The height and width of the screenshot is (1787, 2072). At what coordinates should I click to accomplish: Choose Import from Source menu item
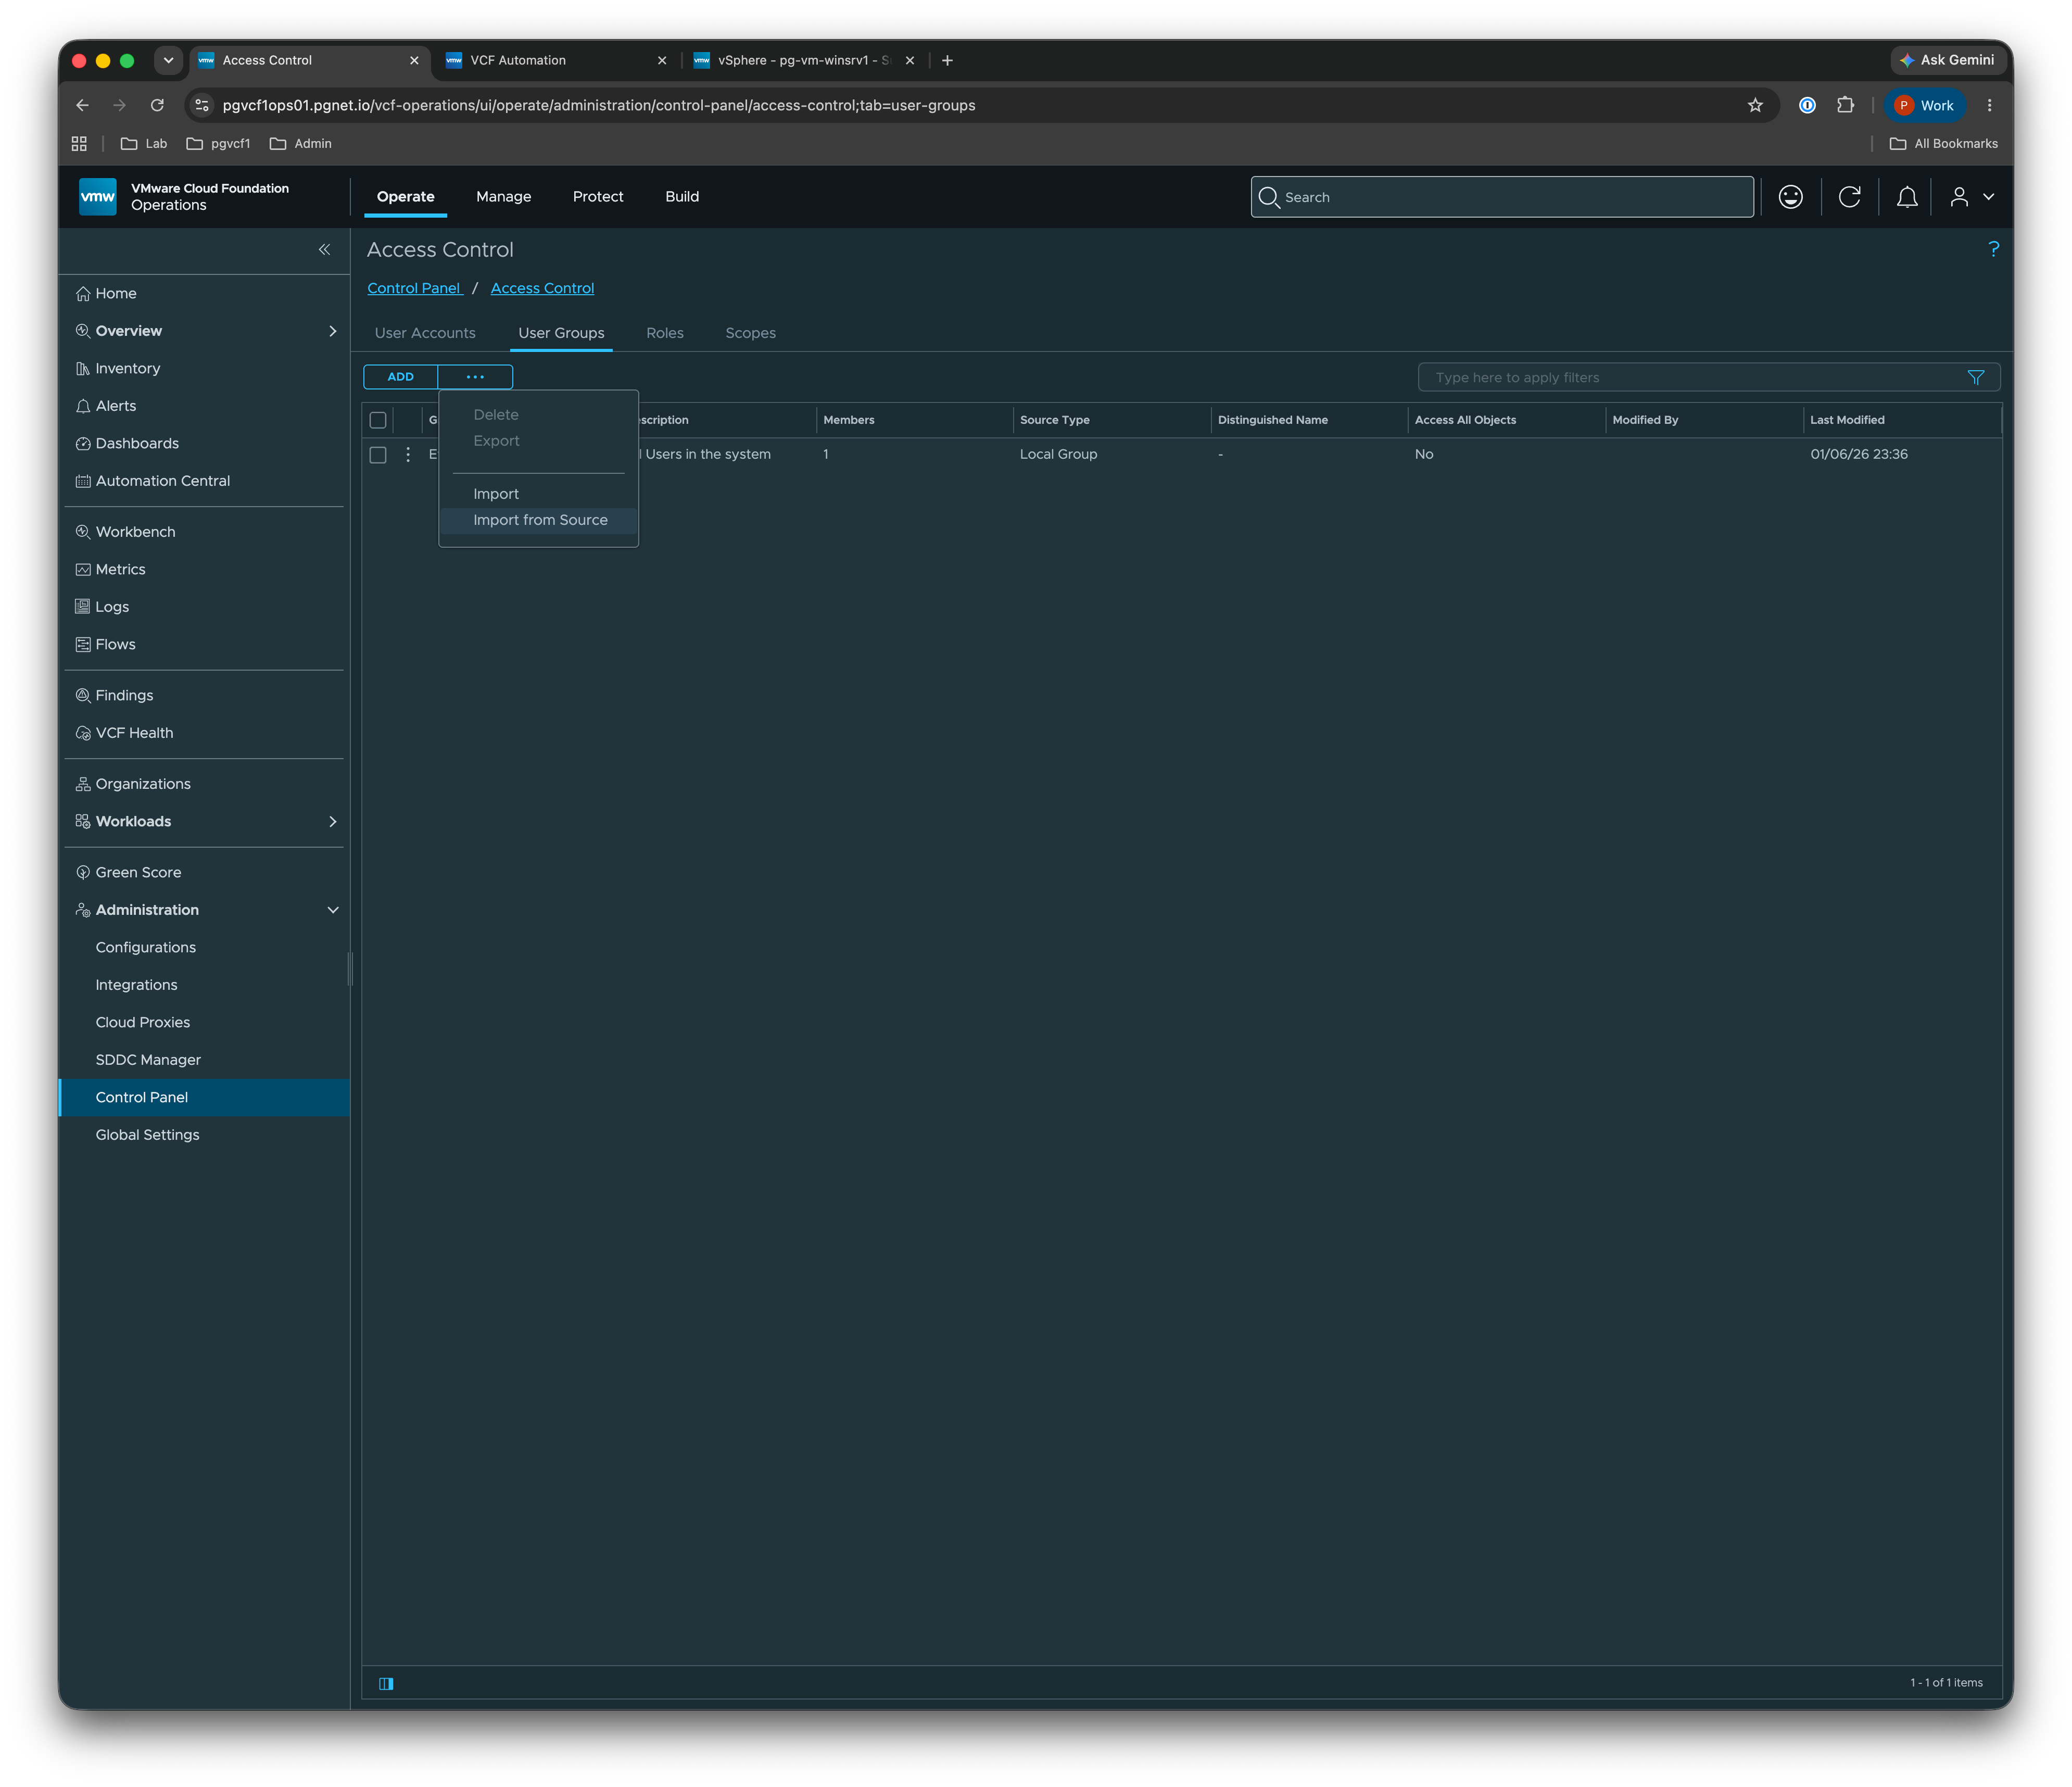coord(540,520)
